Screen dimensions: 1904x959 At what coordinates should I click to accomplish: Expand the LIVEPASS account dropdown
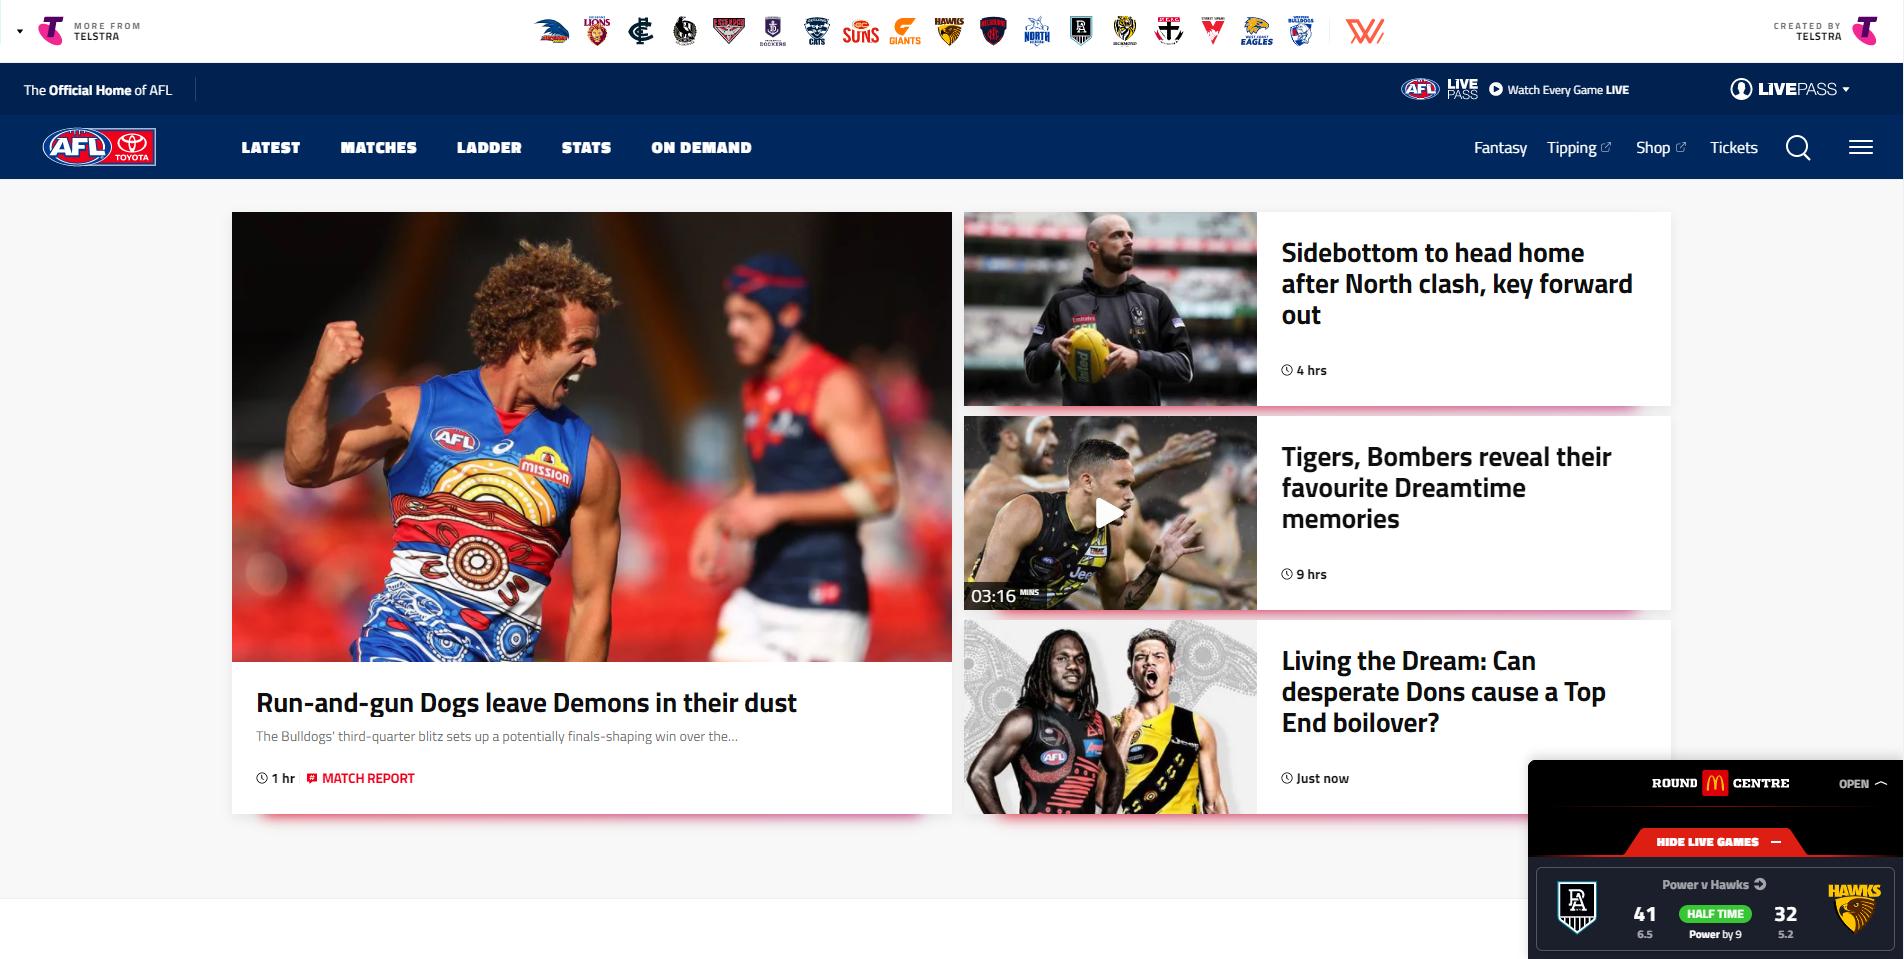point(1790,89)
